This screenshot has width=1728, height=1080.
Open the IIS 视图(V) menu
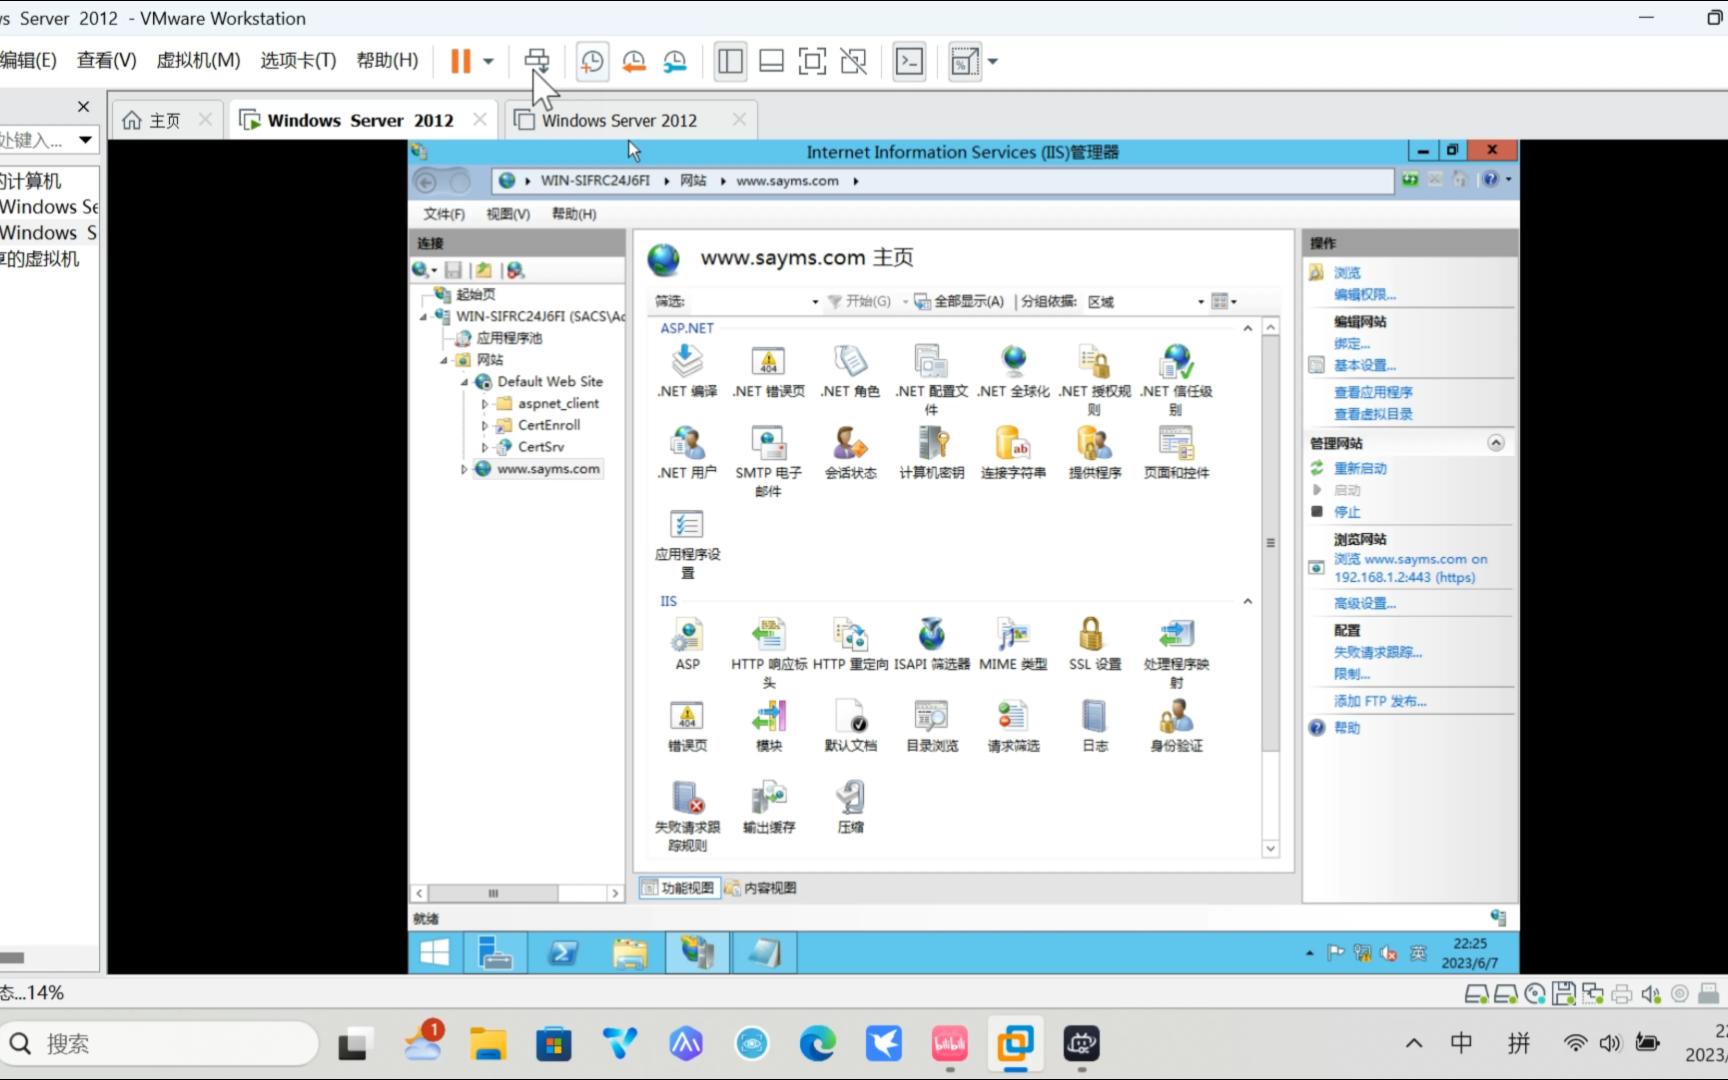point(508,214)
